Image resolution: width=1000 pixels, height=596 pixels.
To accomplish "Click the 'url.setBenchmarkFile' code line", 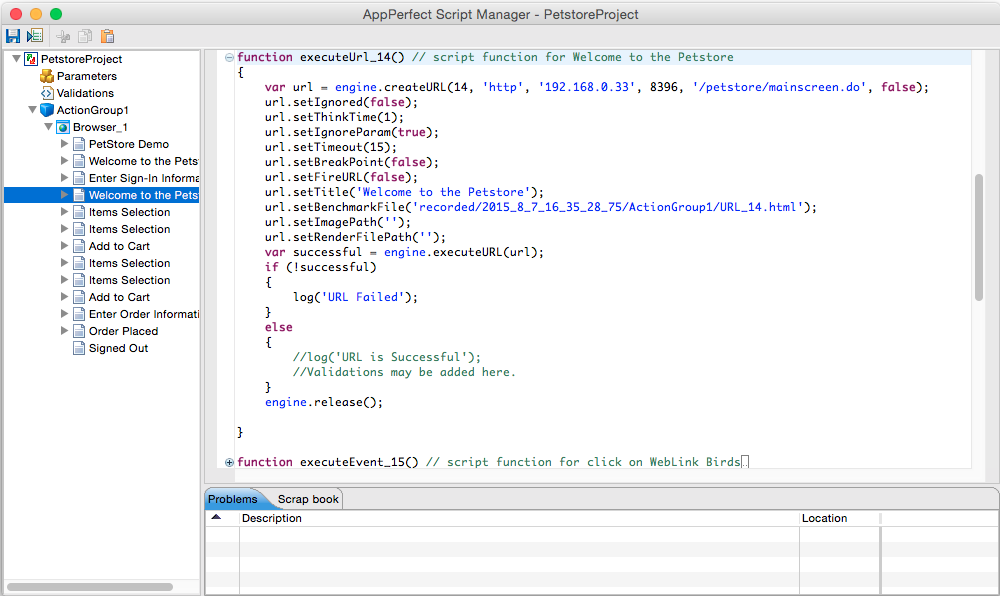I will pyautogui.click(x=541, y=207).
